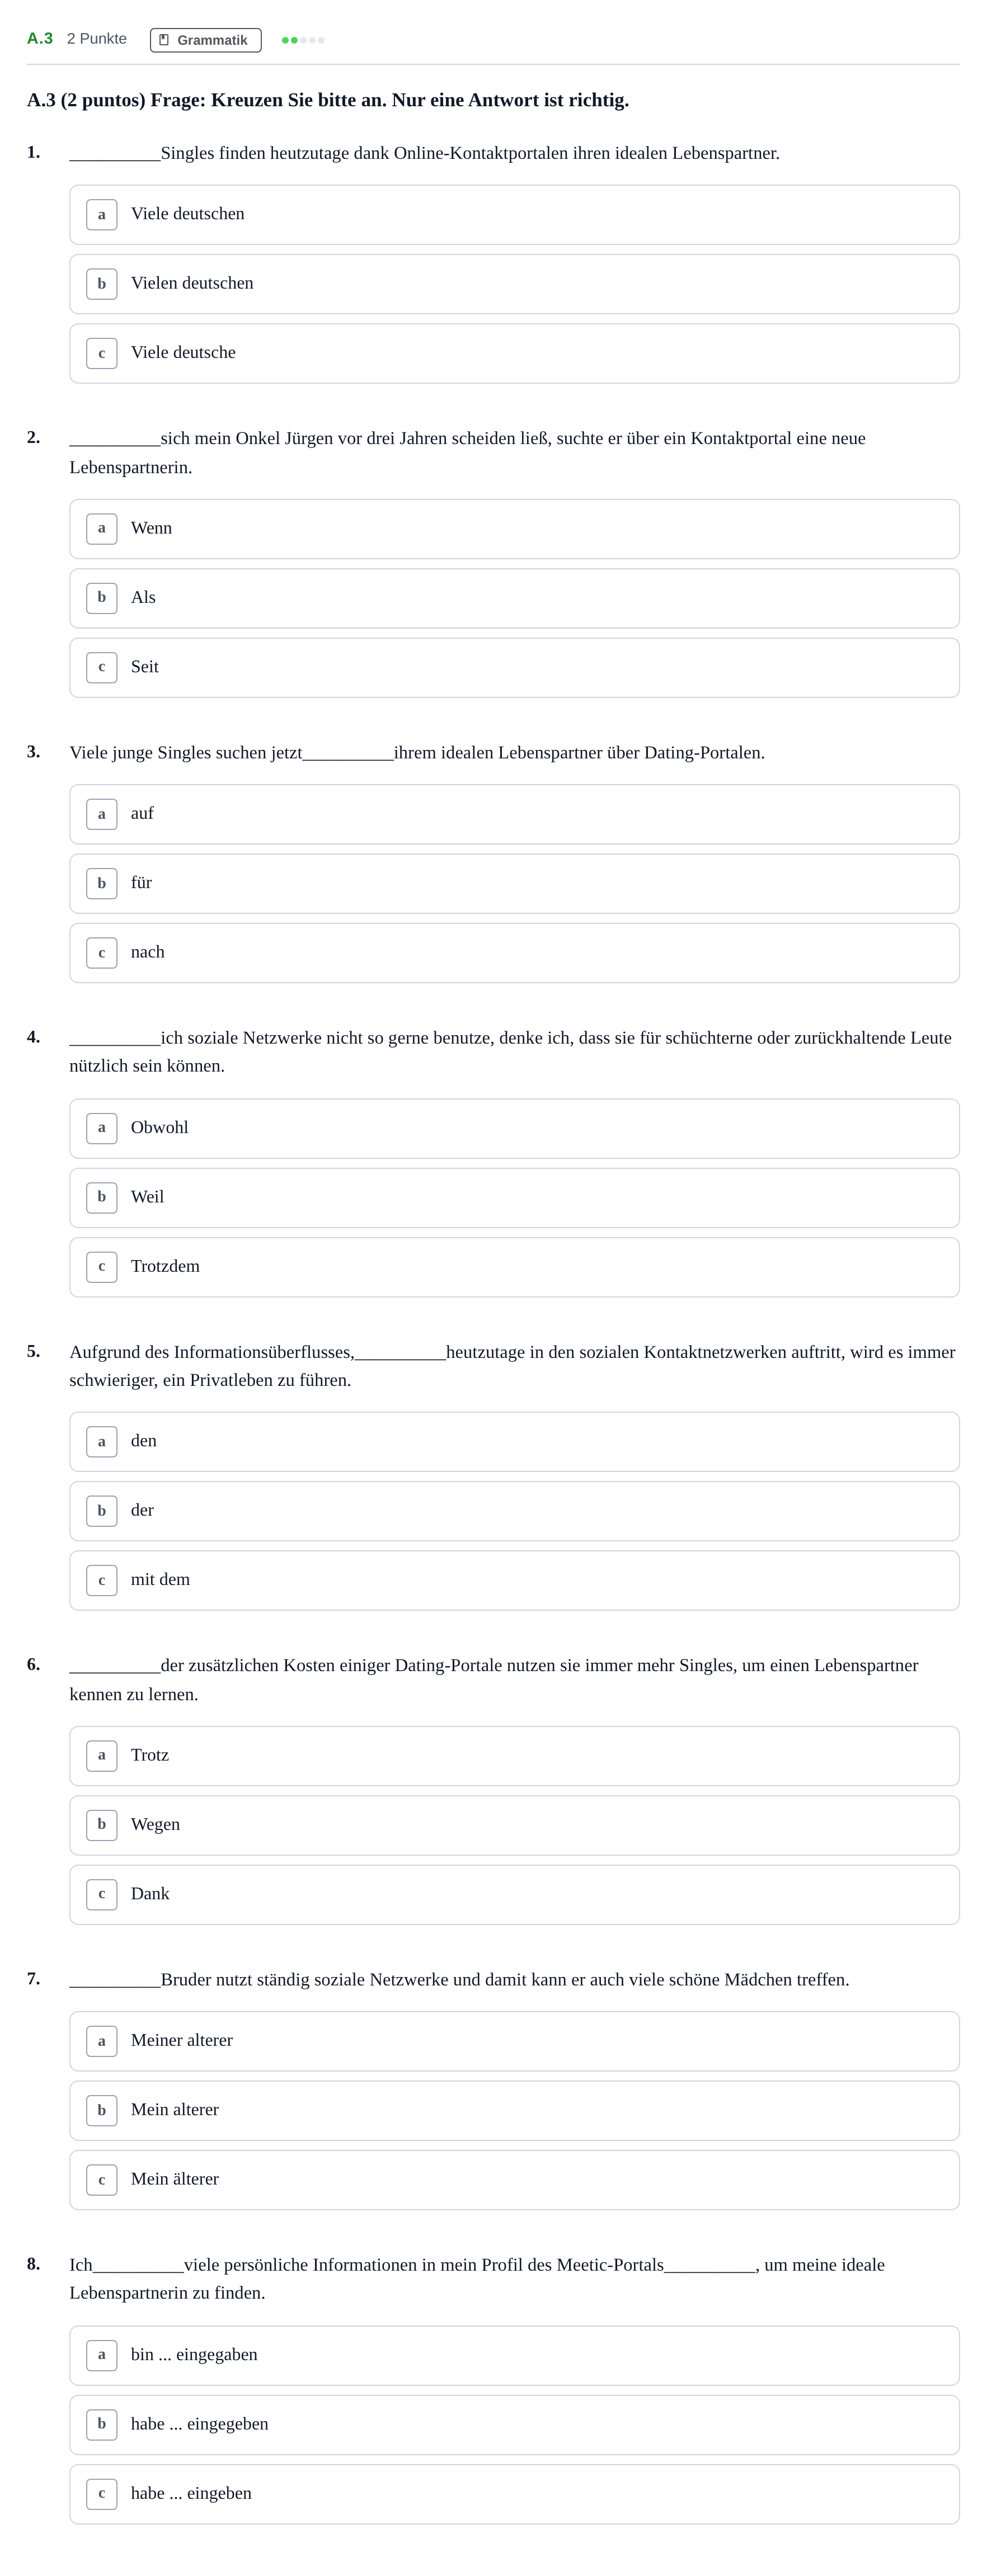The height and width of the screenshot is (2576, 987).
Task: Click the 'c' letter box next to 'Seit'
Action: [102, 668]
